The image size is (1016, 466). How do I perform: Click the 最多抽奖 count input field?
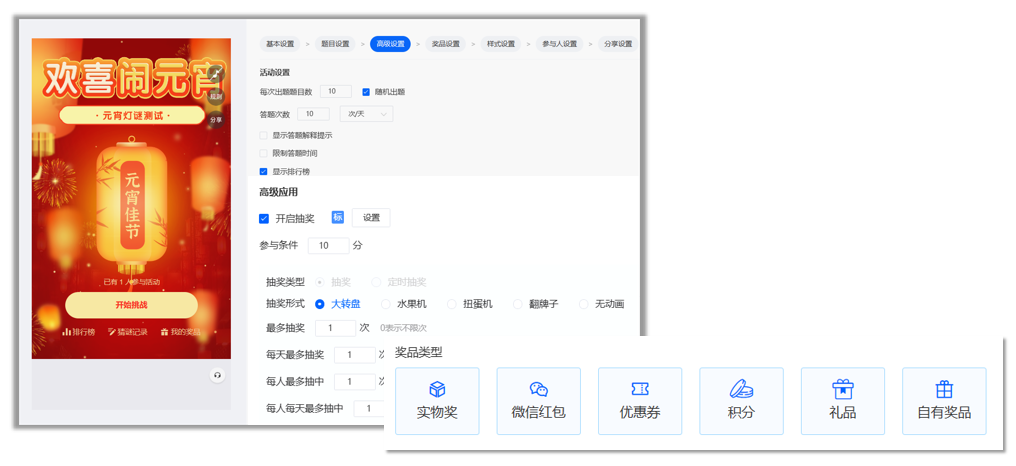(336, 328)
